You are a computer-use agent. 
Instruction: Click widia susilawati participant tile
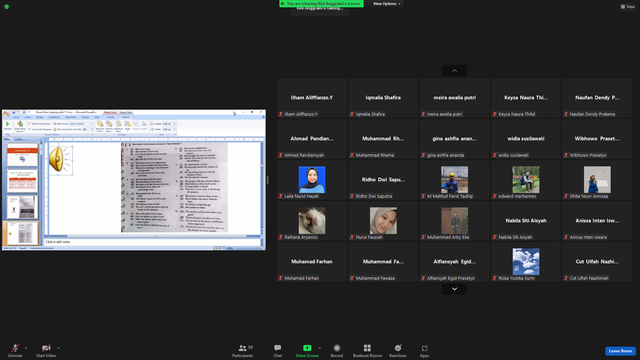point(526,138)
